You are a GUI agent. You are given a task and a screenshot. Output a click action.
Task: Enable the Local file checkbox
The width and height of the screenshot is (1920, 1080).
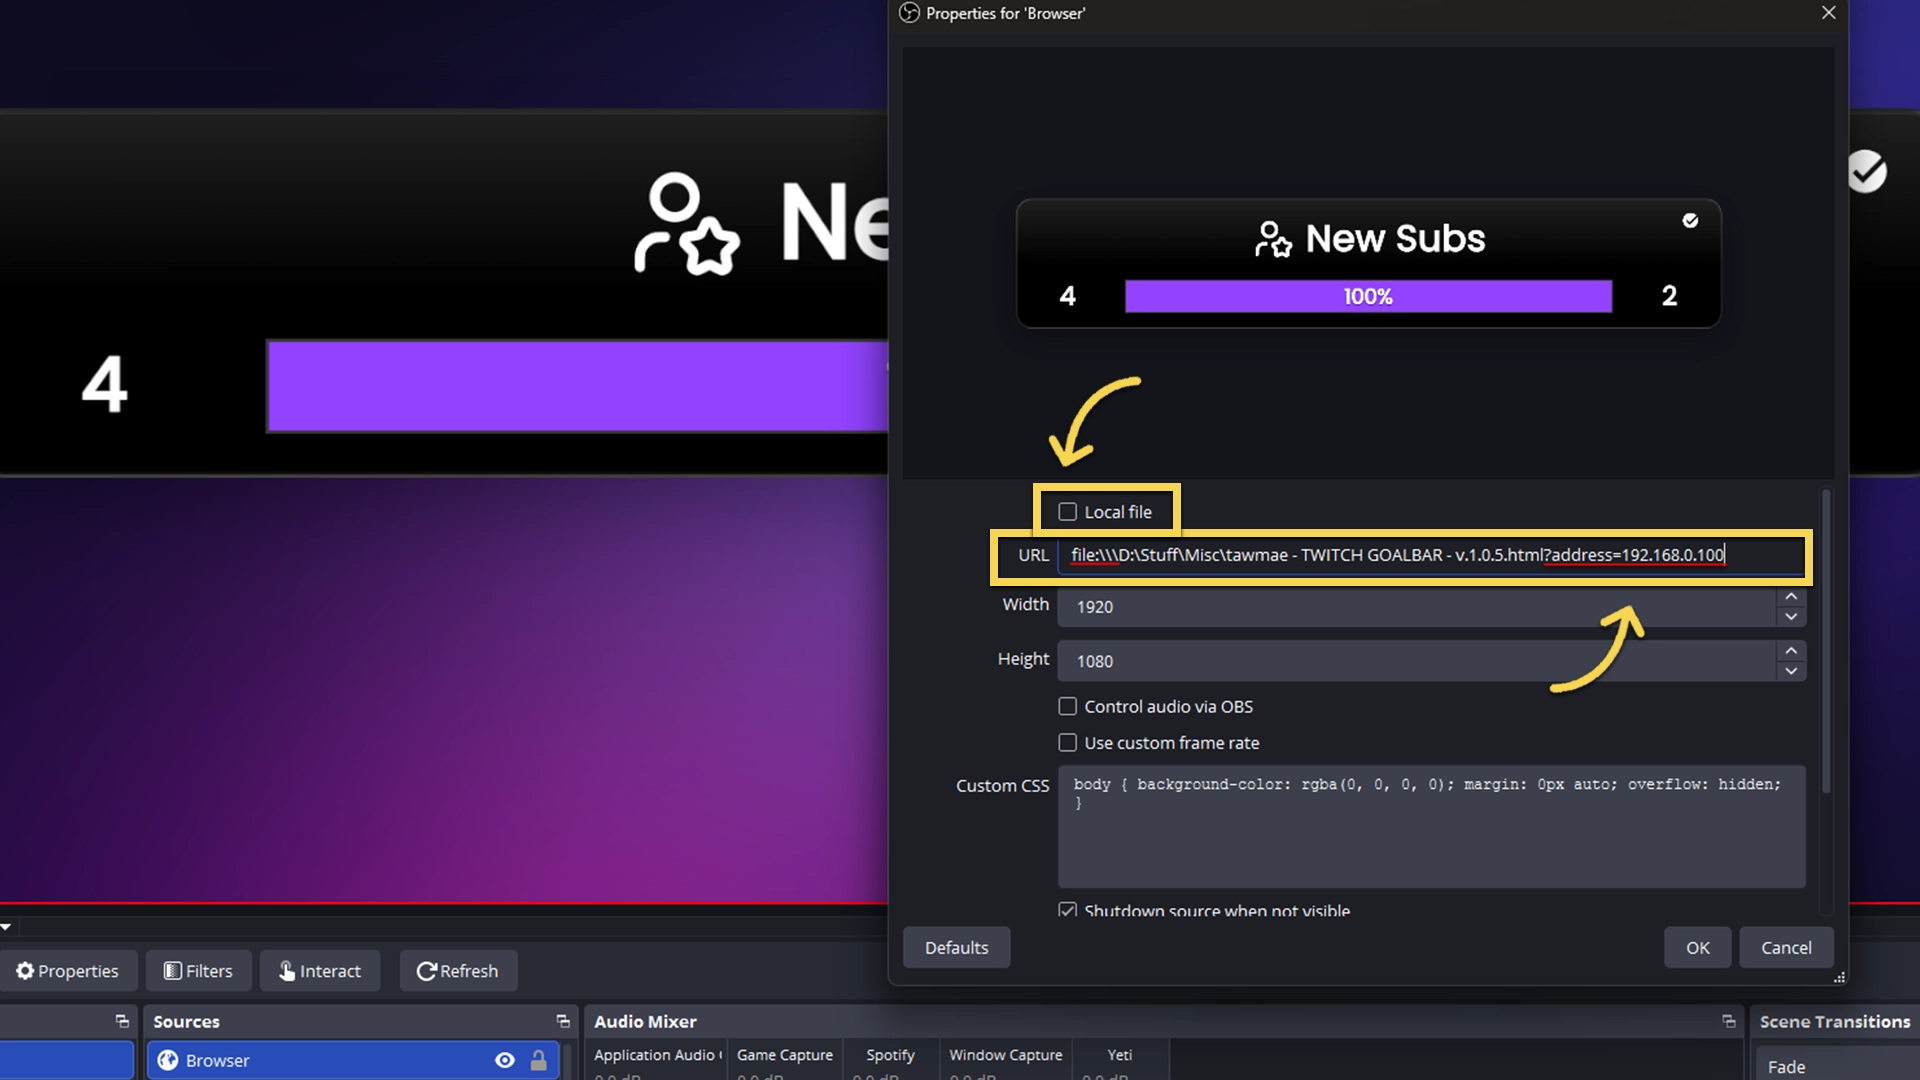1067,512
